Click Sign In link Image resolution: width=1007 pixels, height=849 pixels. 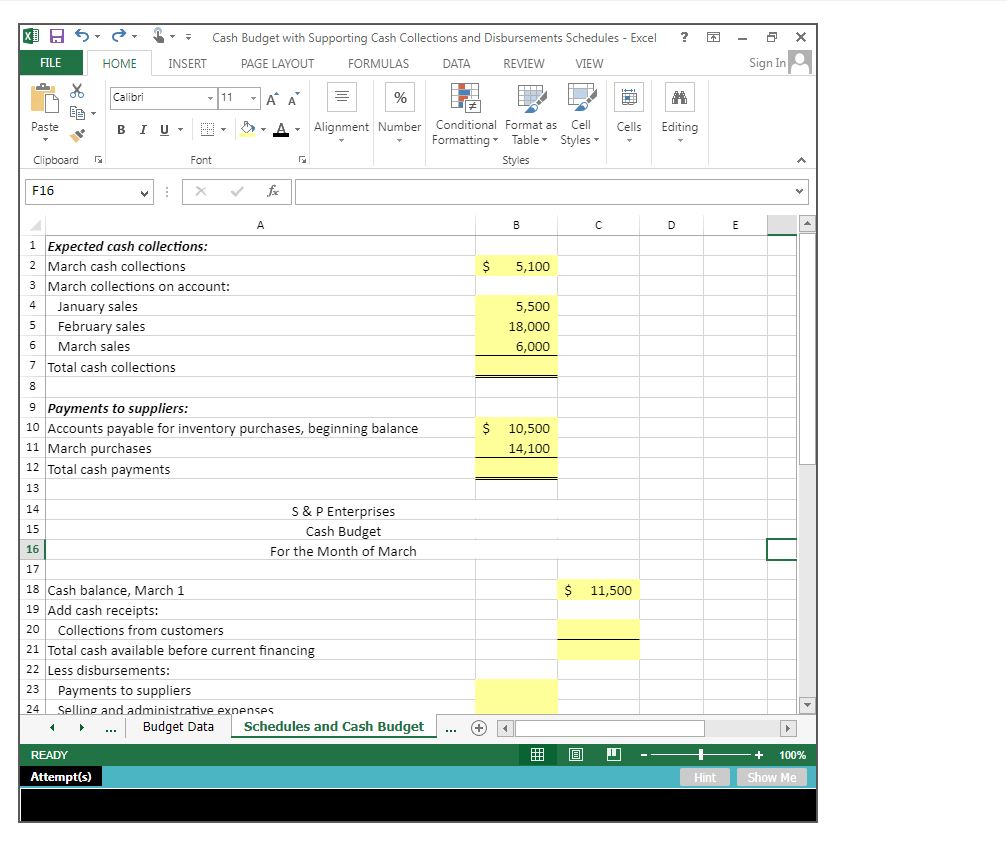(x=767, y=63)
